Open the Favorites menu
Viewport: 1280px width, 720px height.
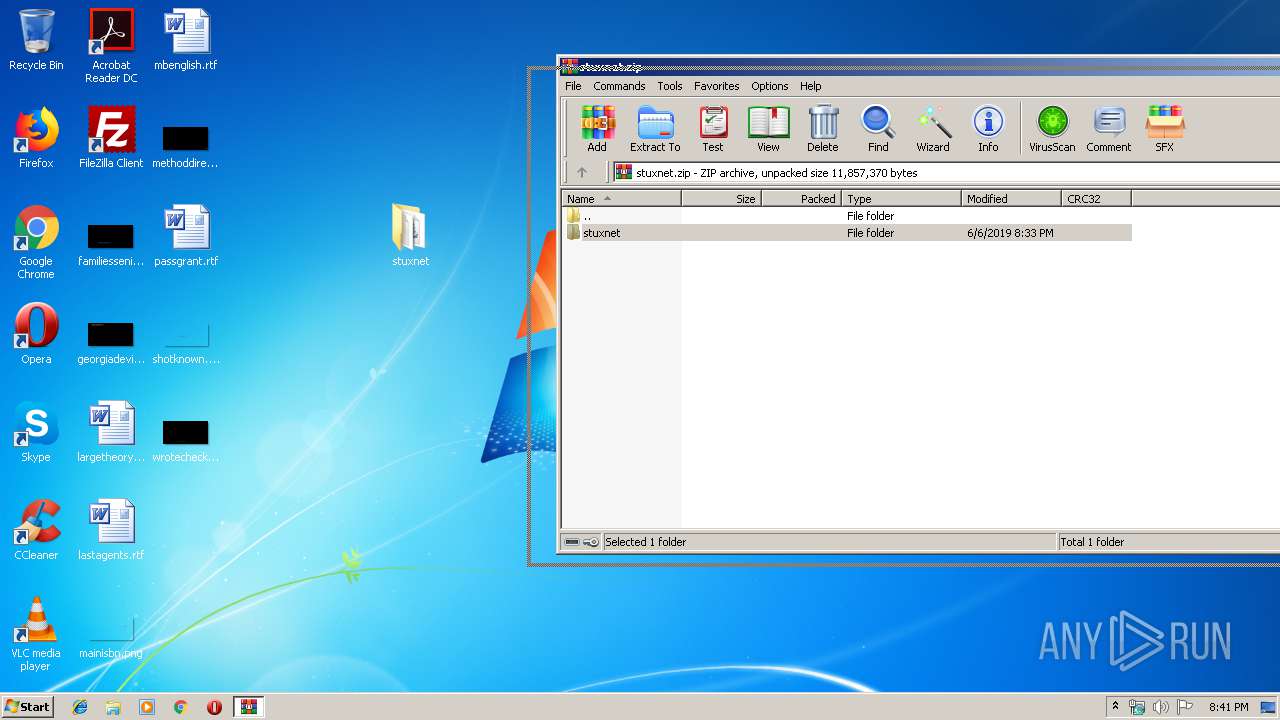coord(717,86)
